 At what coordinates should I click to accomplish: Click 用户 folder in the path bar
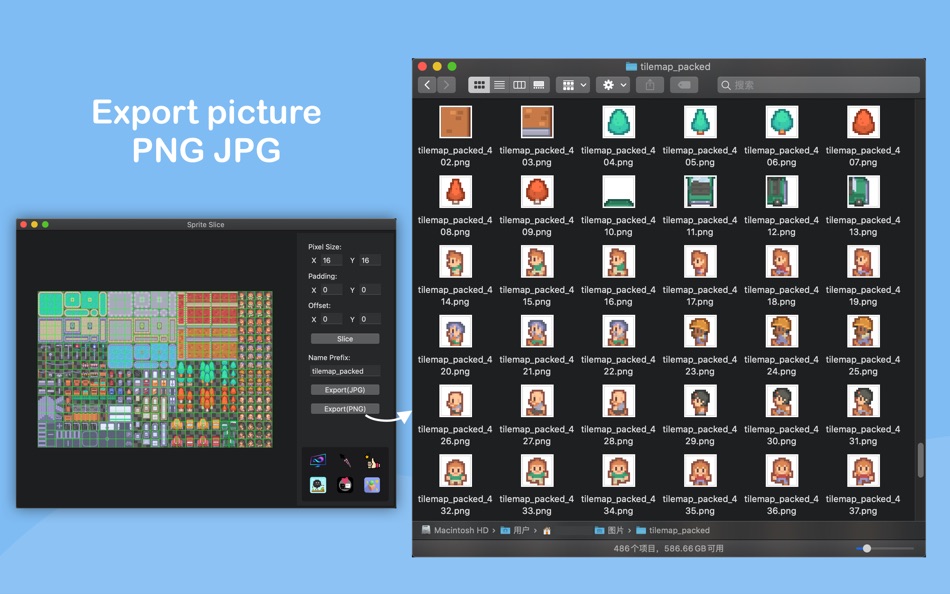(x=515, y=530)
